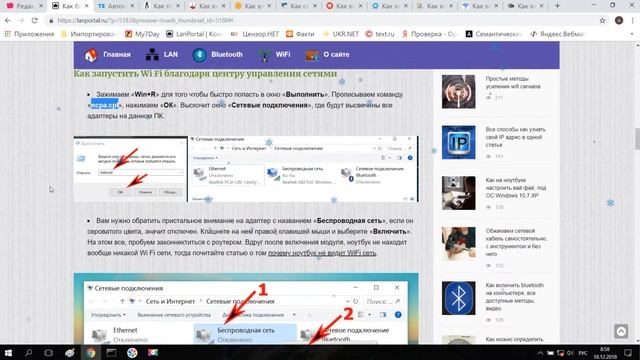
Task: Open article "Простые методы усиления wifi сигнала"
Action: (x=513, y=82)
